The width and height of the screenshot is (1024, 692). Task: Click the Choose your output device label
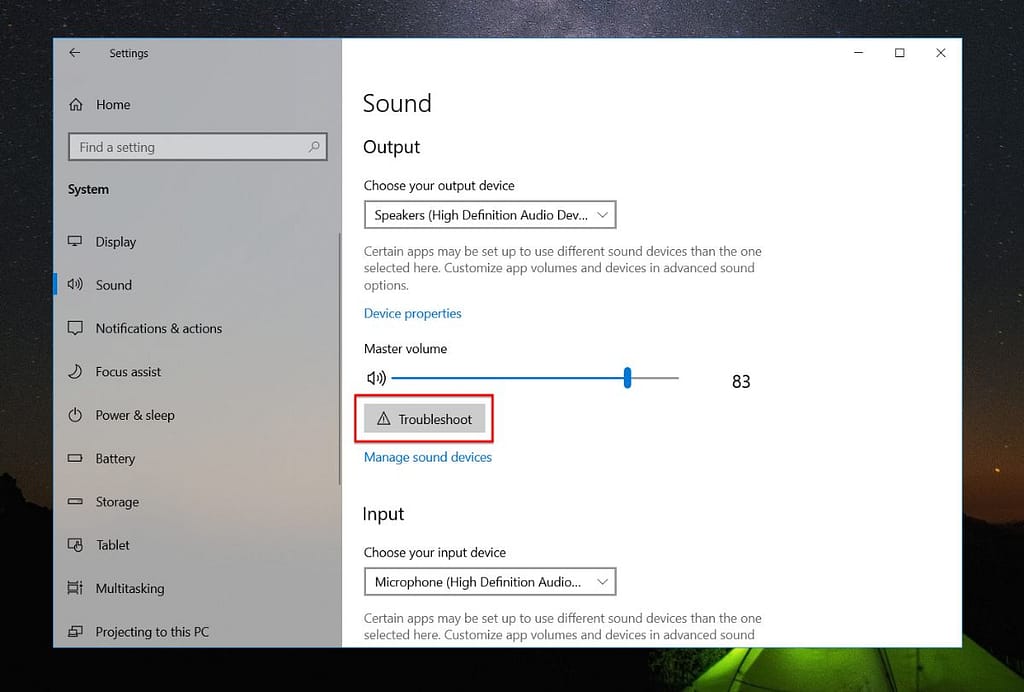click(439, 185)
